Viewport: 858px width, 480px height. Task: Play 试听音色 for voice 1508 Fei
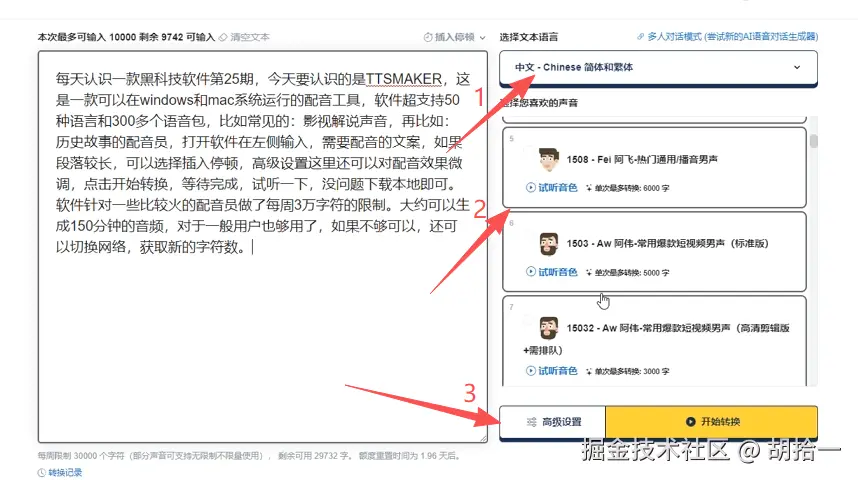552,188
